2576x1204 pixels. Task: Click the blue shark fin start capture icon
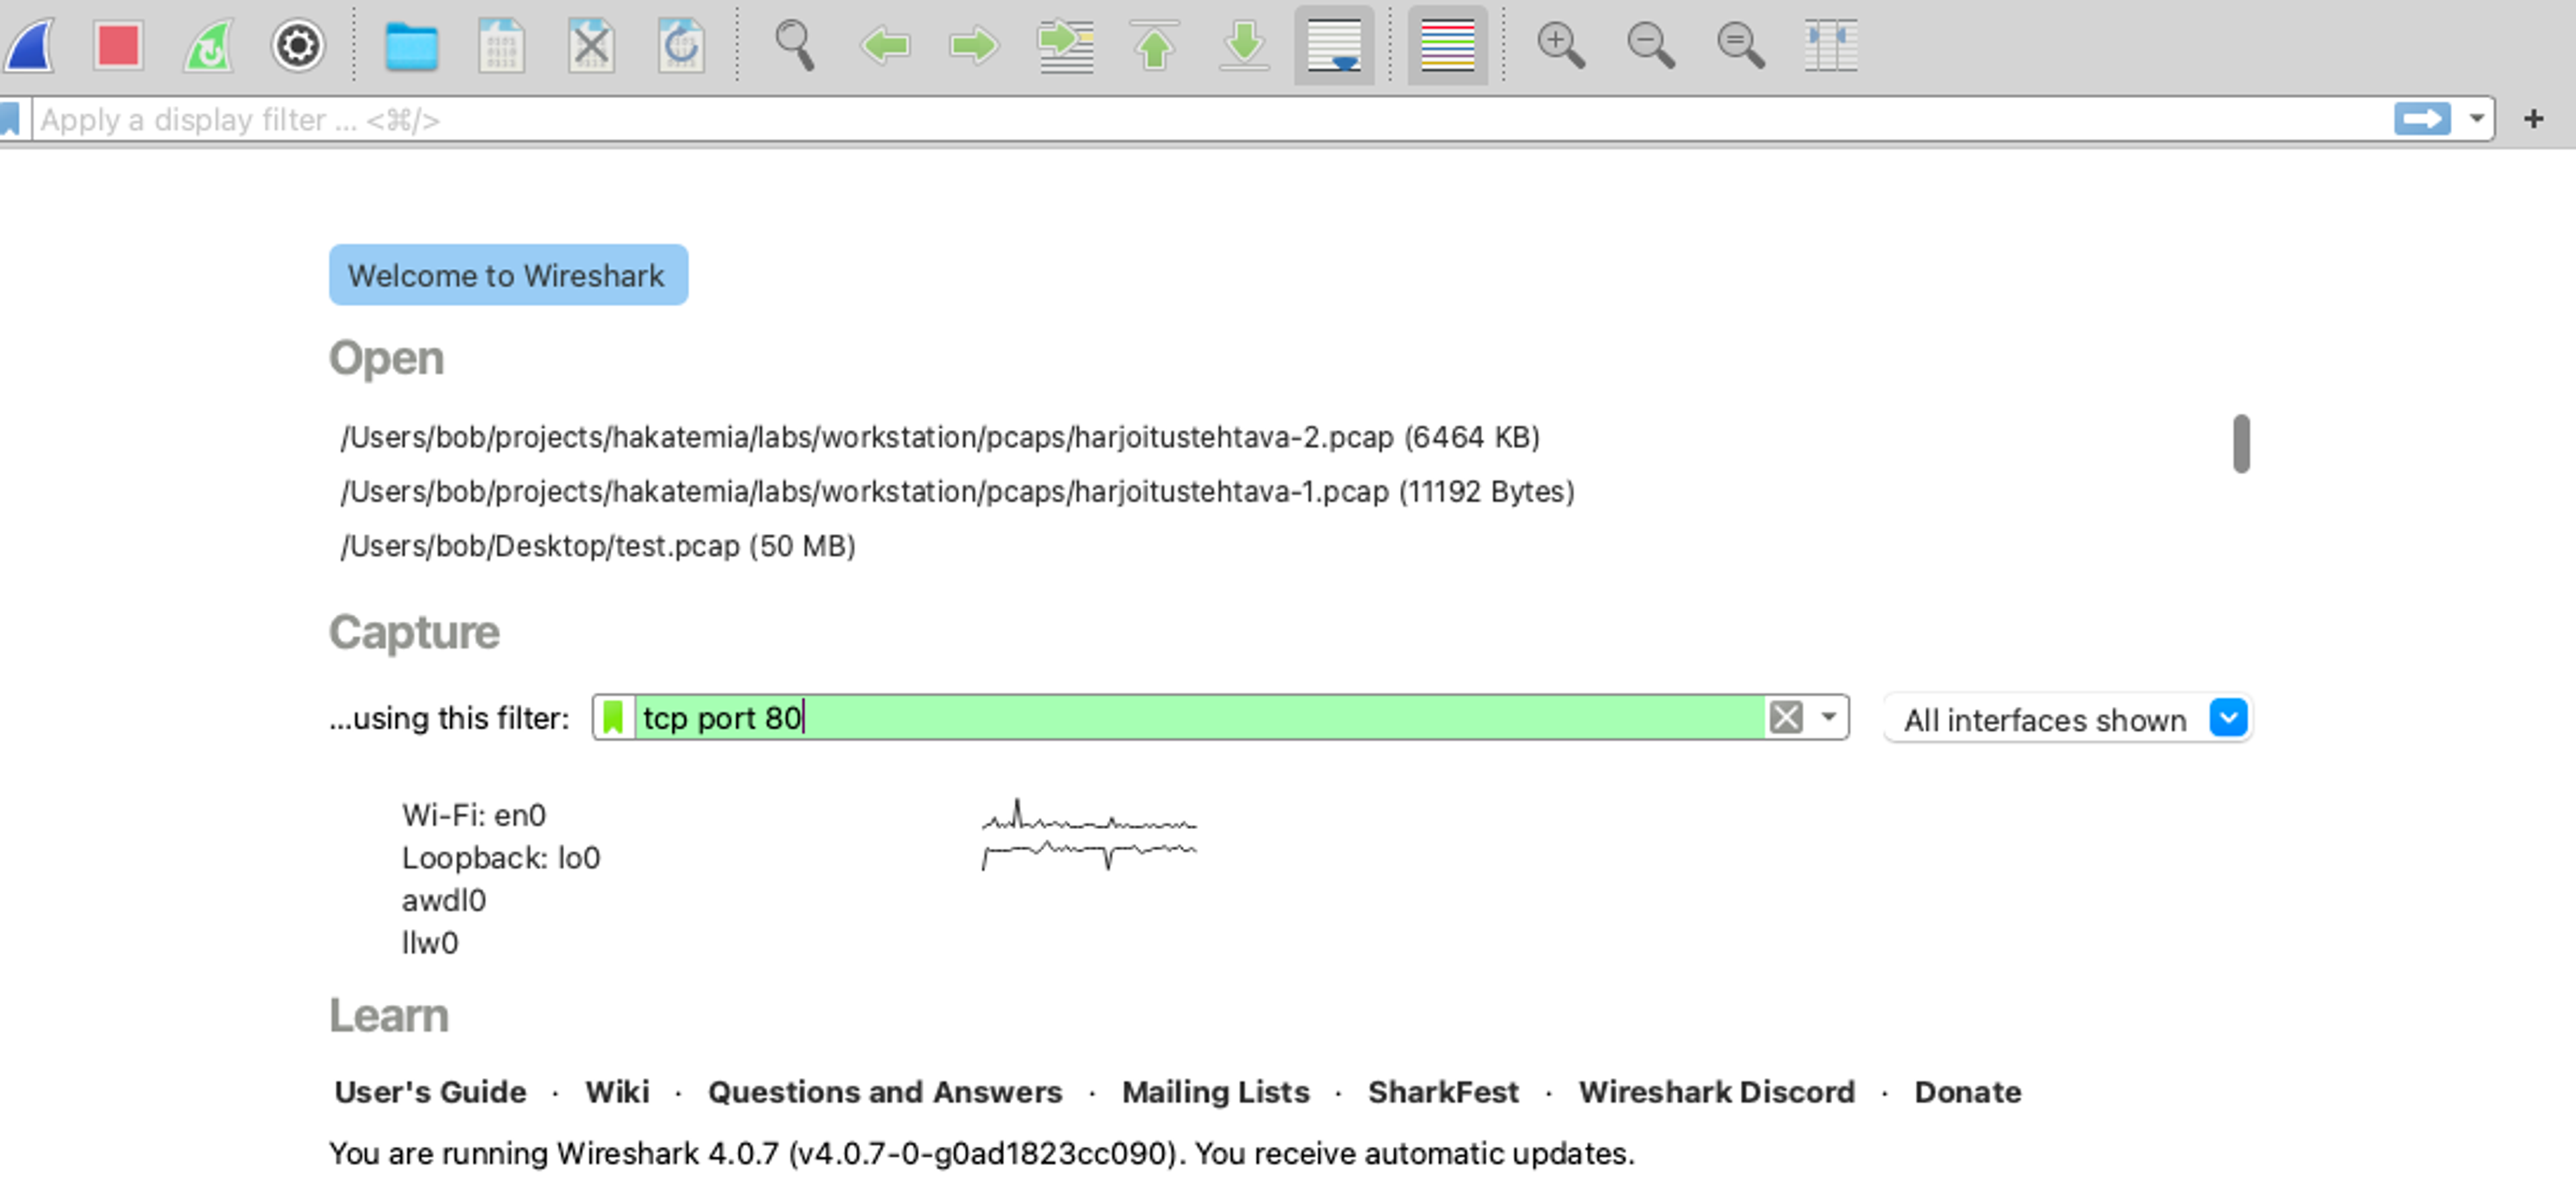(x=30, y=45)
